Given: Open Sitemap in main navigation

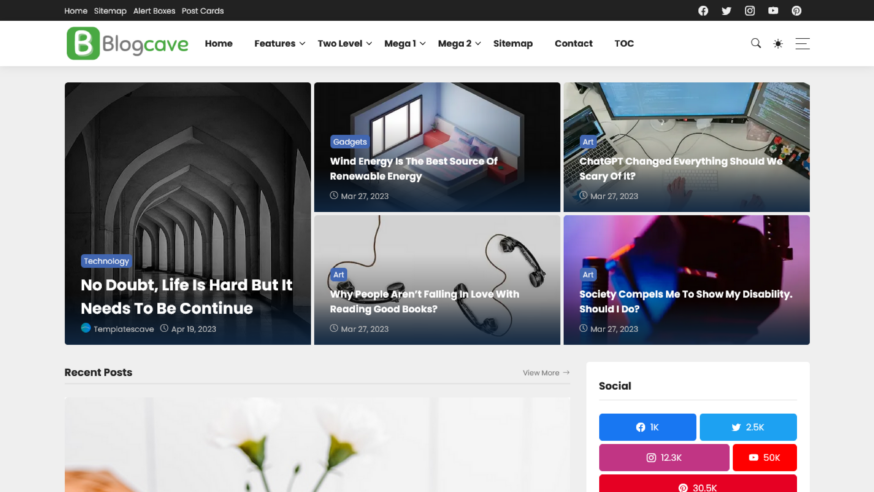Looking at the screenshot, I should [513, 43].
